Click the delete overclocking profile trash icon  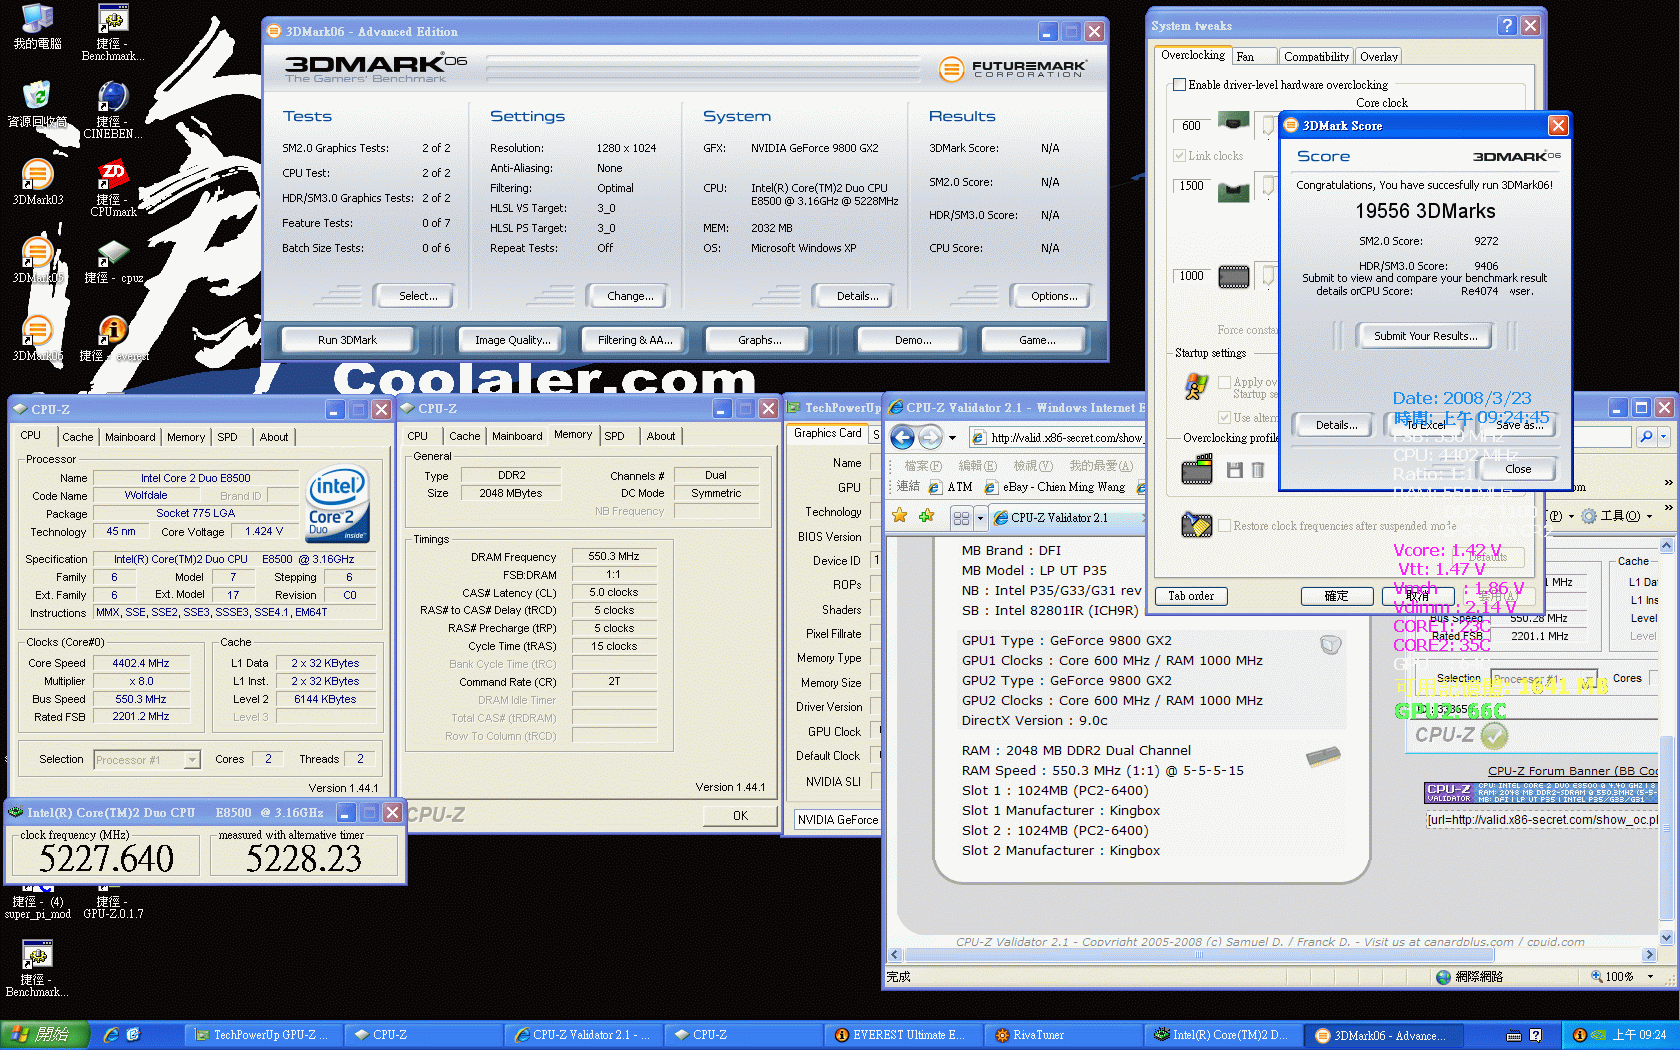[1258, 470]
